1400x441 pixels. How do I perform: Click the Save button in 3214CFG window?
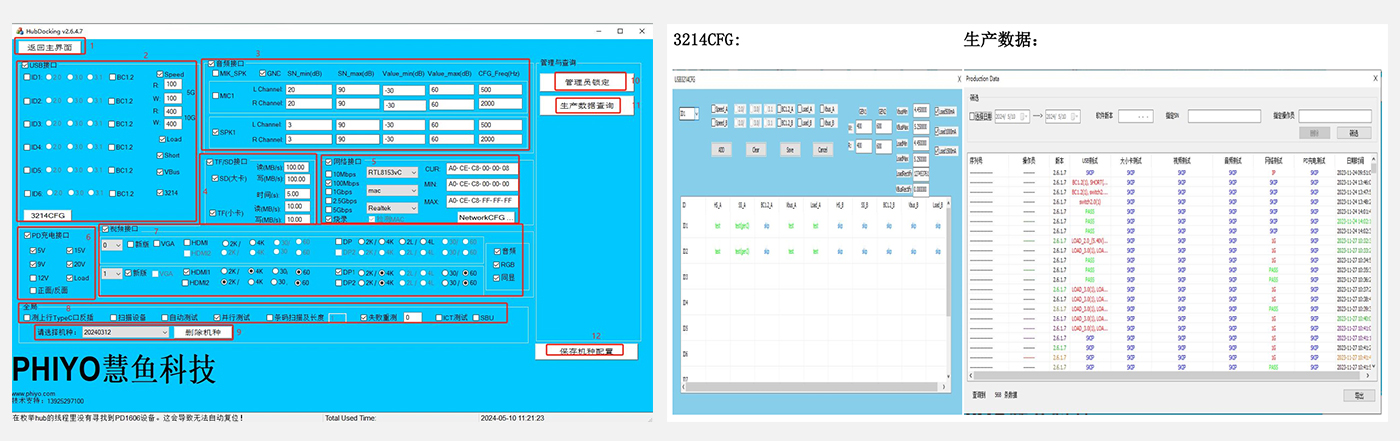(x=792, y=148)
